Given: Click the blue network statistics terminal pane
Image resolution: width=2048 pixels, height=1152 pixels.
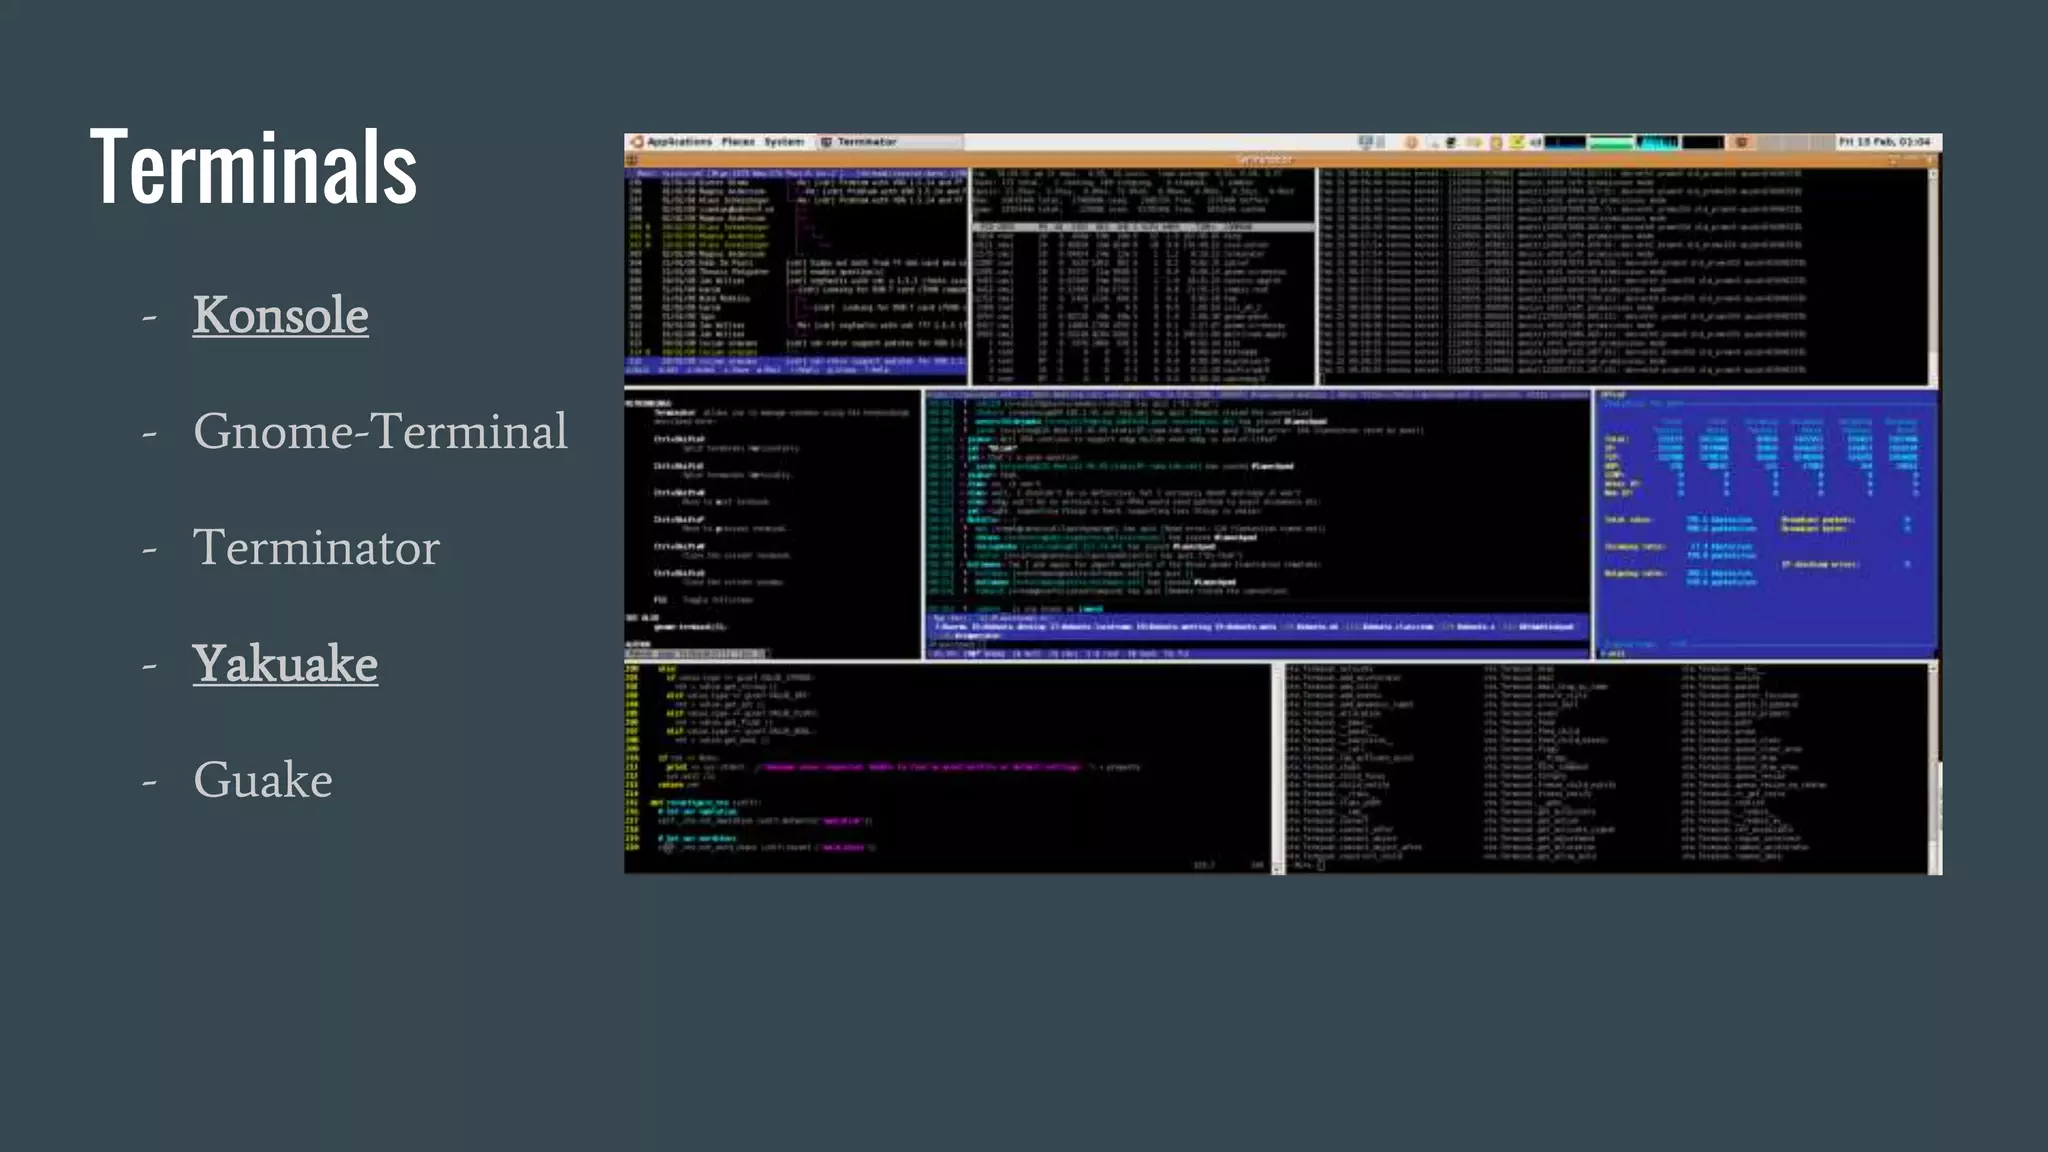Looking at the screenshot, I should click(1765, 524).
